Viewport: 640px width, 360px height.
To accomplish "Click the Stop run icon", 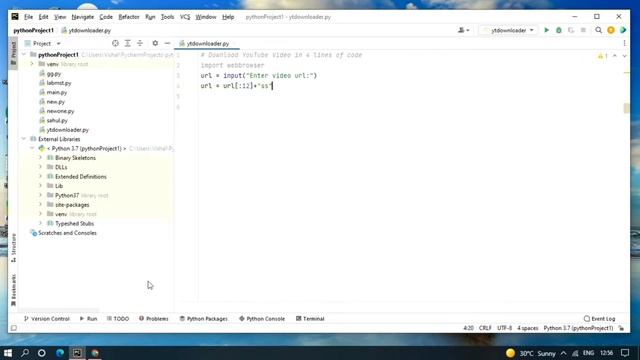I will coord(583,30).
